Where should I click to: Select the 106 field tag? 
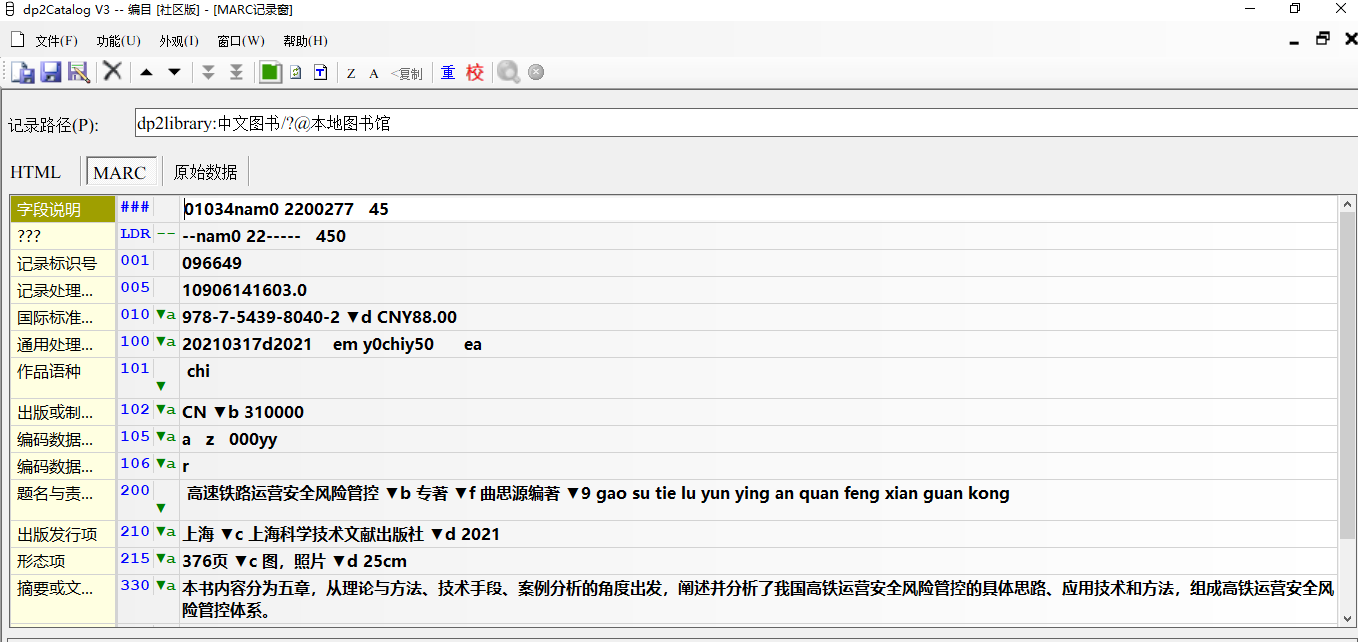tap(134, 463)
